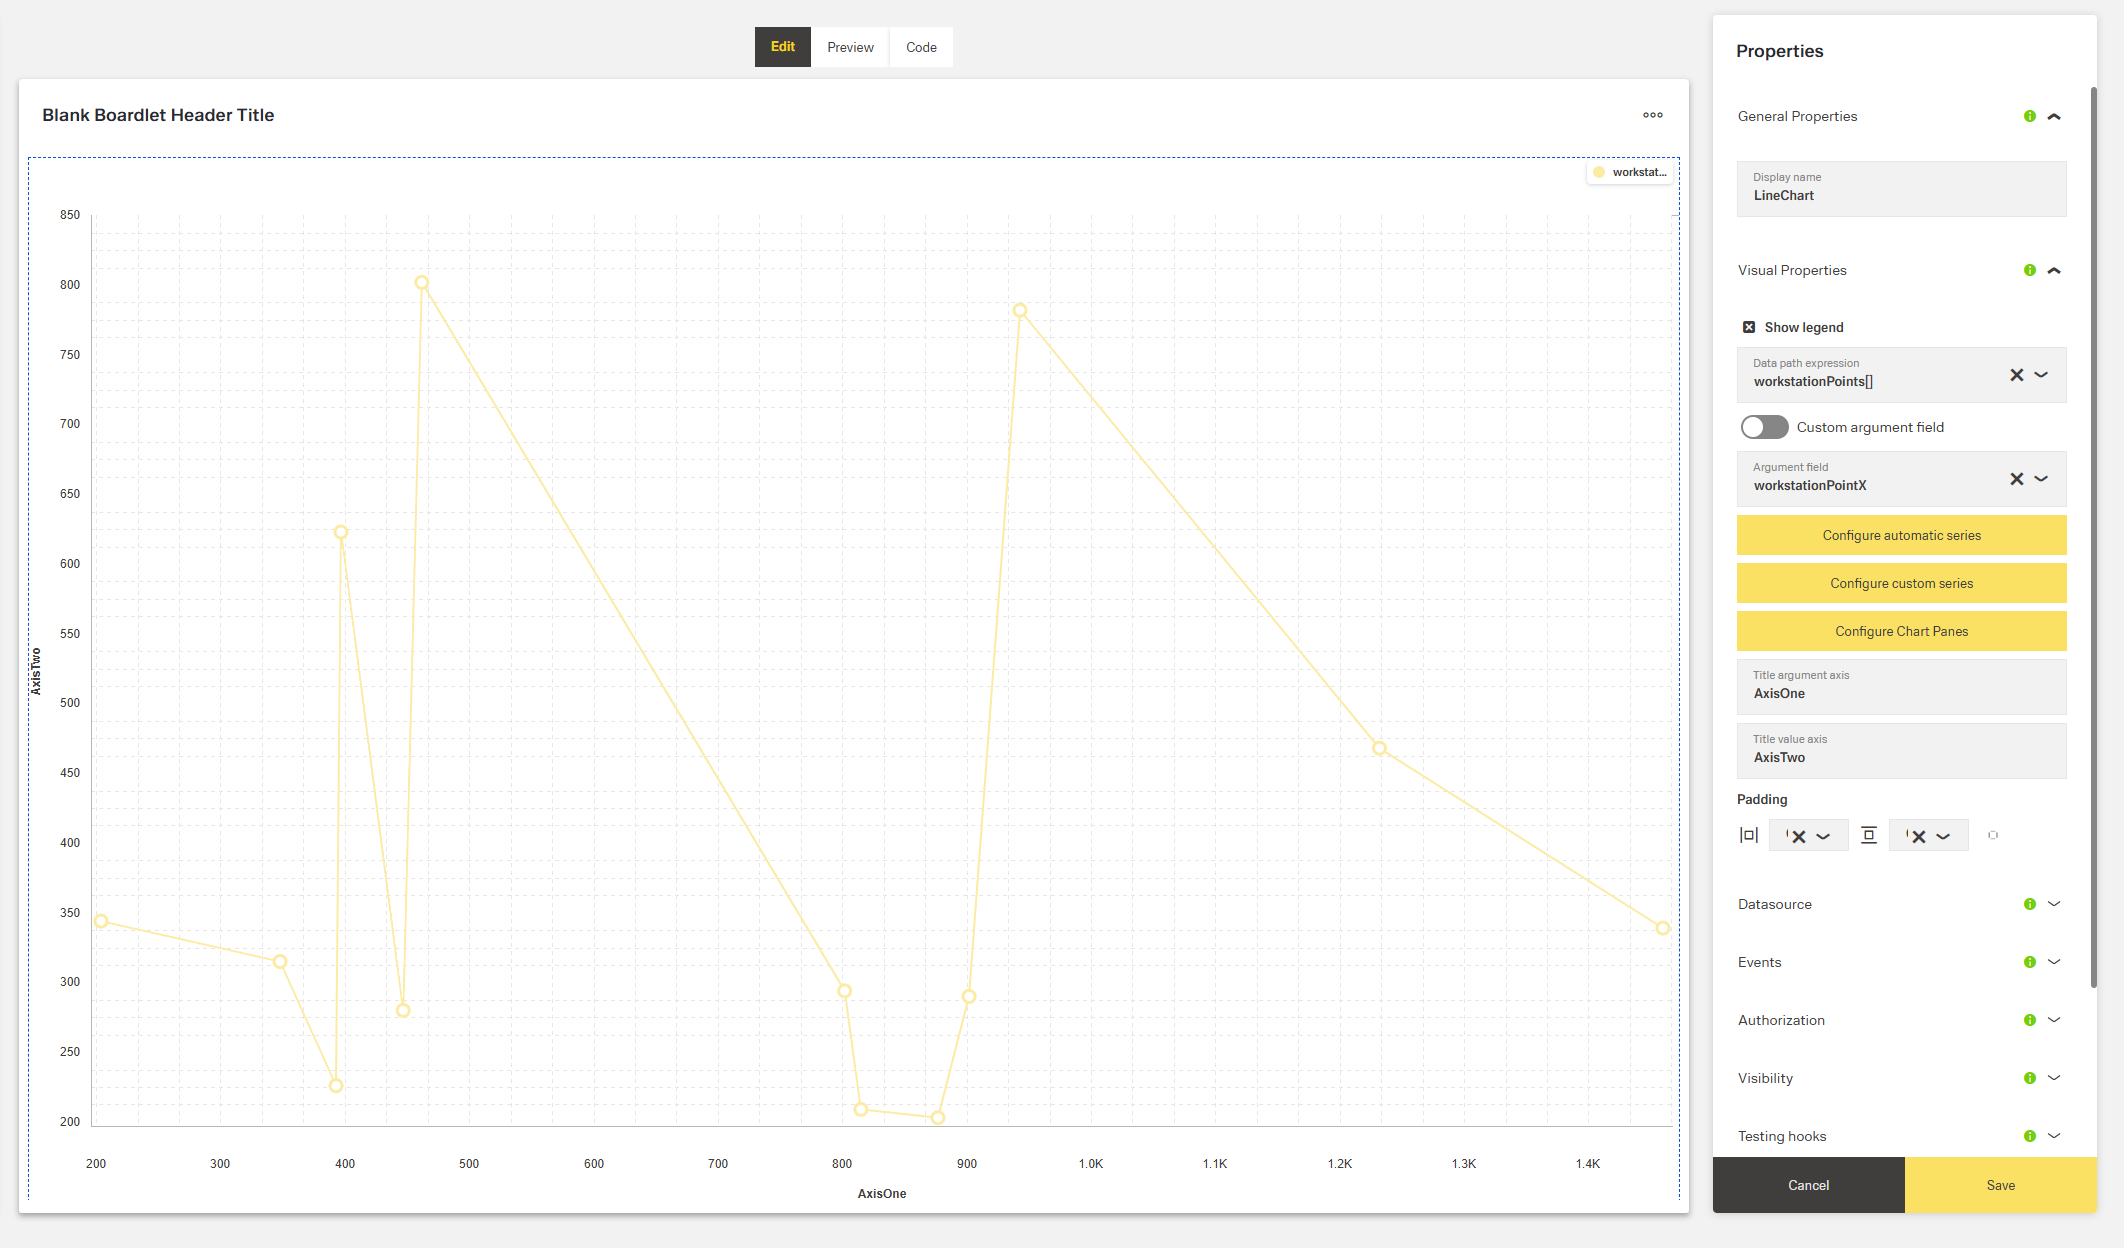The width and height of the screenshot is (2124, 1248).
Task: Click the Save button
Action: [2000, 1185]
